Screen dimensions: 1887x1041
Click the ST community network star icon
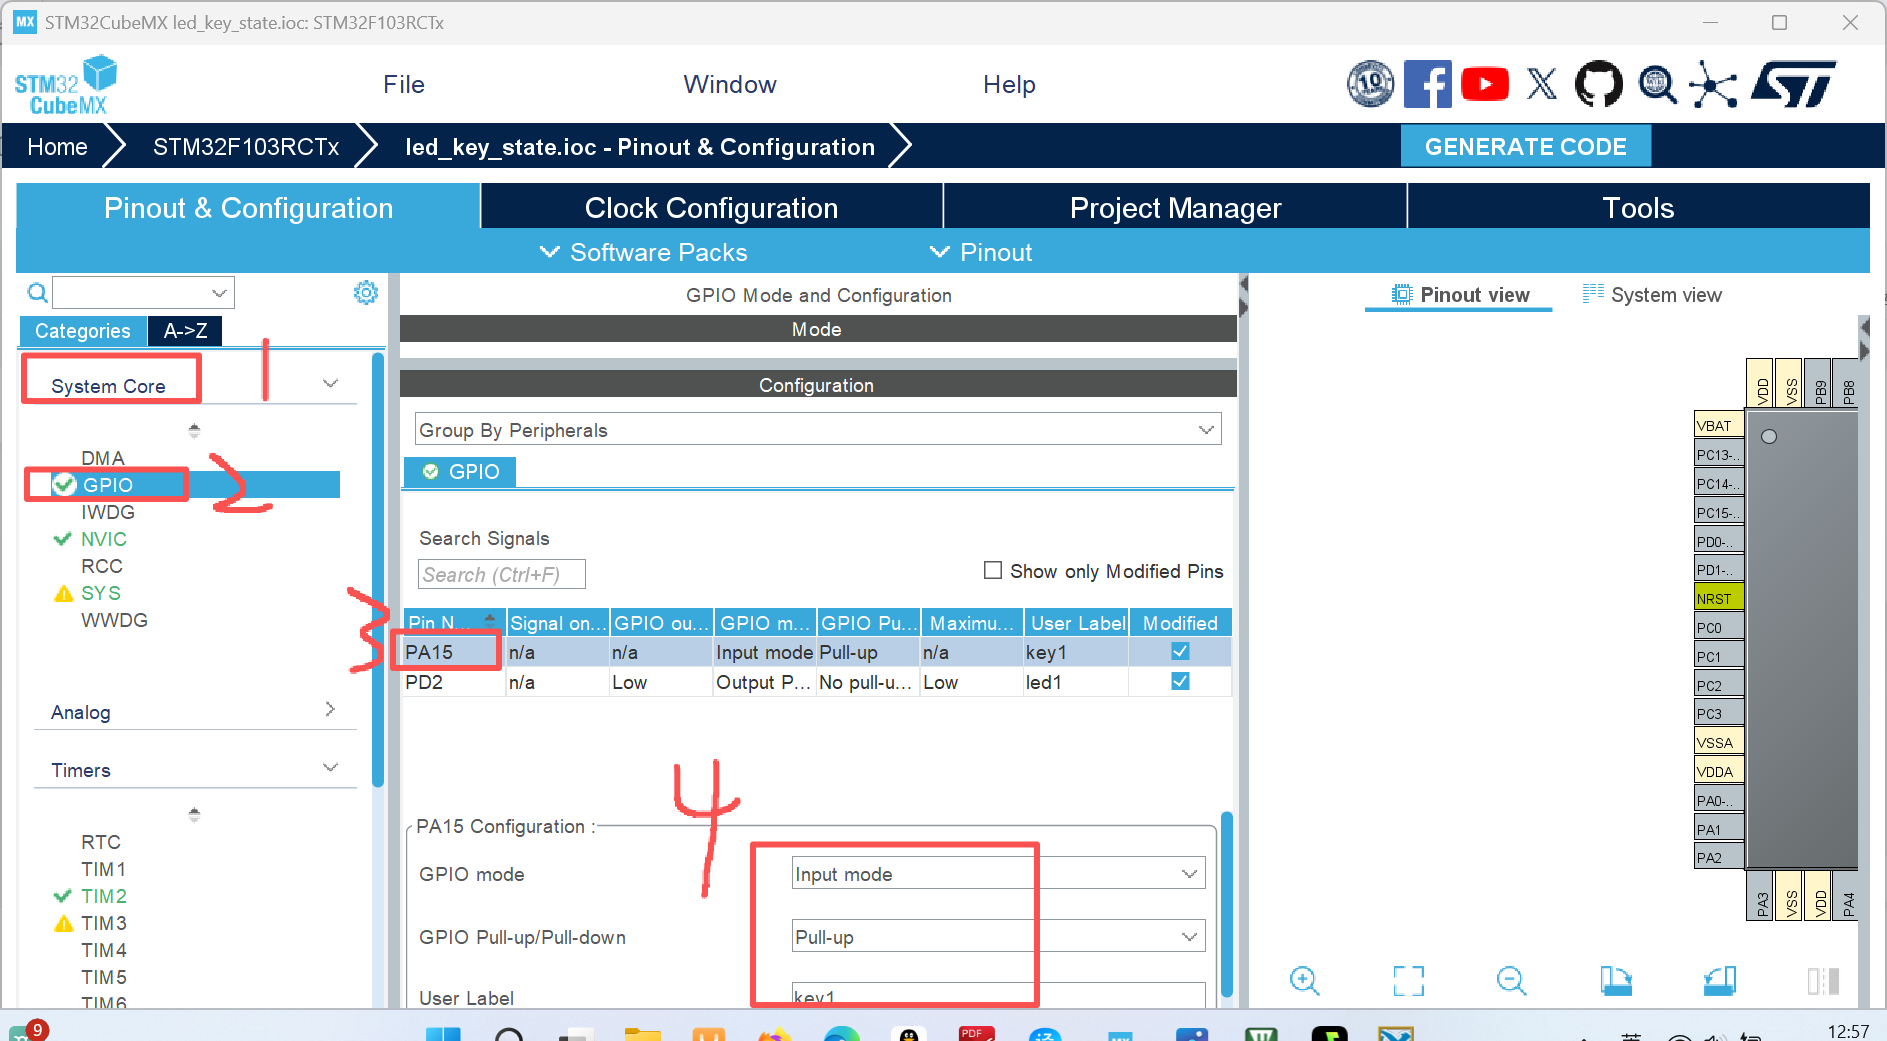click(1713, 84)
